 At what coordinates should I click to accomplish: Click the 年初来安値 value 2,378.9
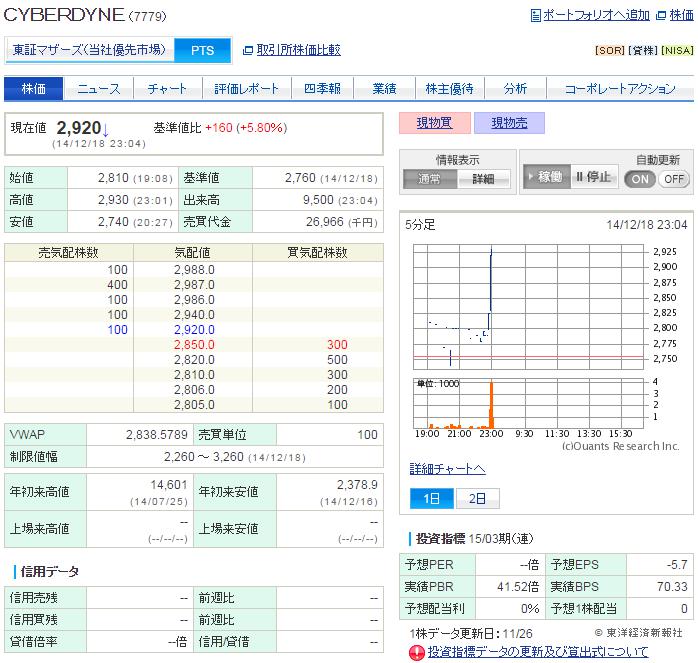point(357,485)
